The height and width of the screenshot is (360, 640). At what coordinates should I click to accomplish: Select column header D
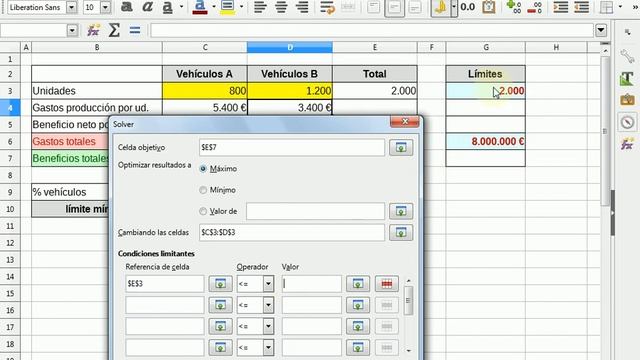(x=290, y=47)
